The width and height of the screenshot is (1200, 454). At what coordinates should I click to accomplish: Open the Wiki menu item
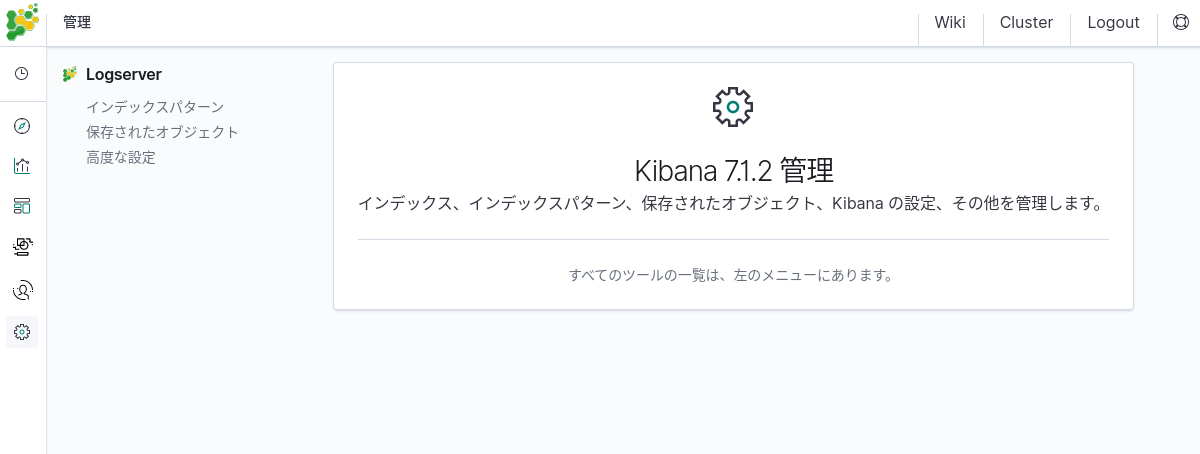(x=950, y=23)
